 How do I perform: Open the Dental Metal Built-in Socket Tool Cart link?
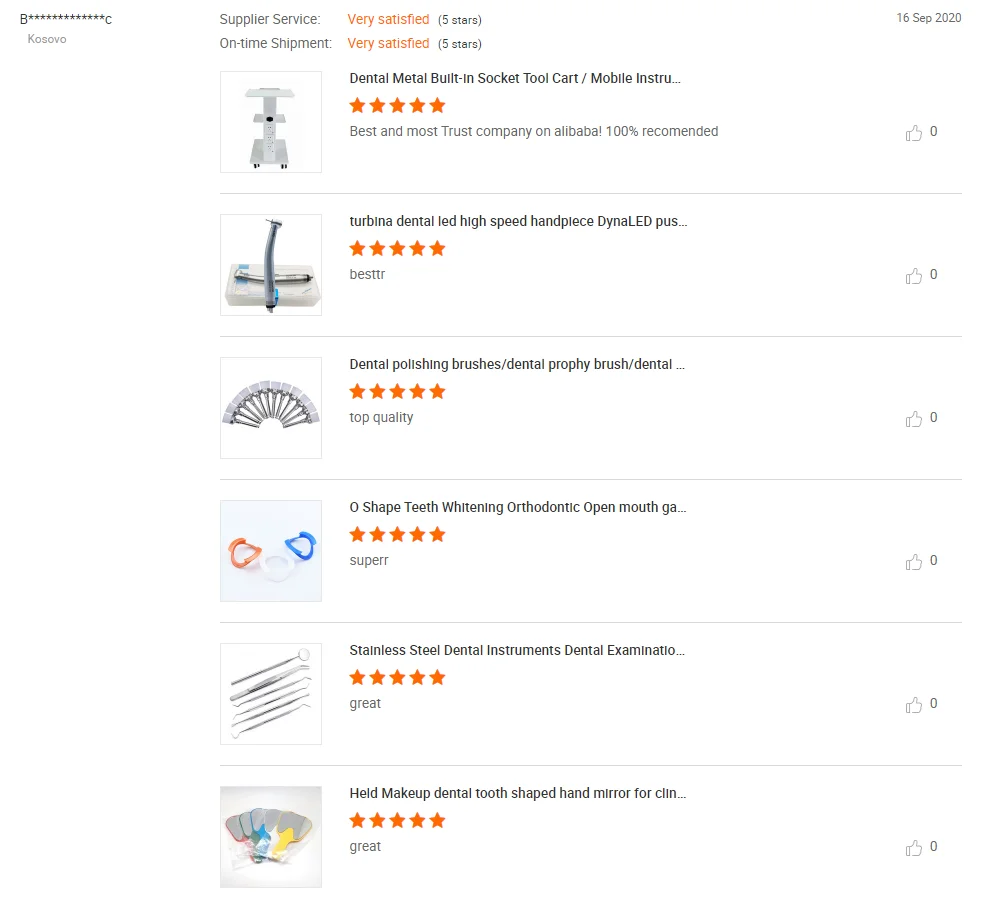tap(515, 78)
